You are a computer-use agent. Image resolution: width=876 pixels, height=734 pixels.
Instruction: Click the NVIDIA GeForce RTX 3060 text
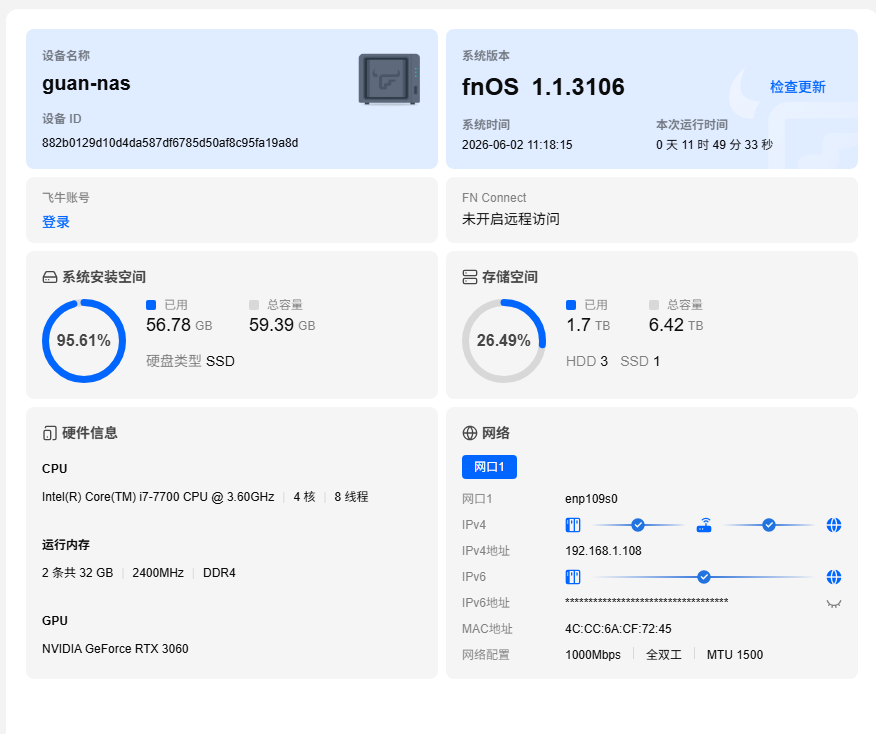(x=115, y=649)
